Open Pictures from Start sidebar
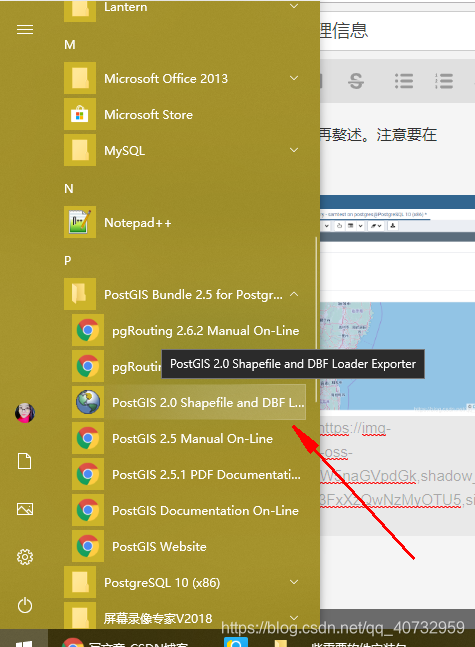Viewport: 475px width, 647px height. (x=25, y=509)
